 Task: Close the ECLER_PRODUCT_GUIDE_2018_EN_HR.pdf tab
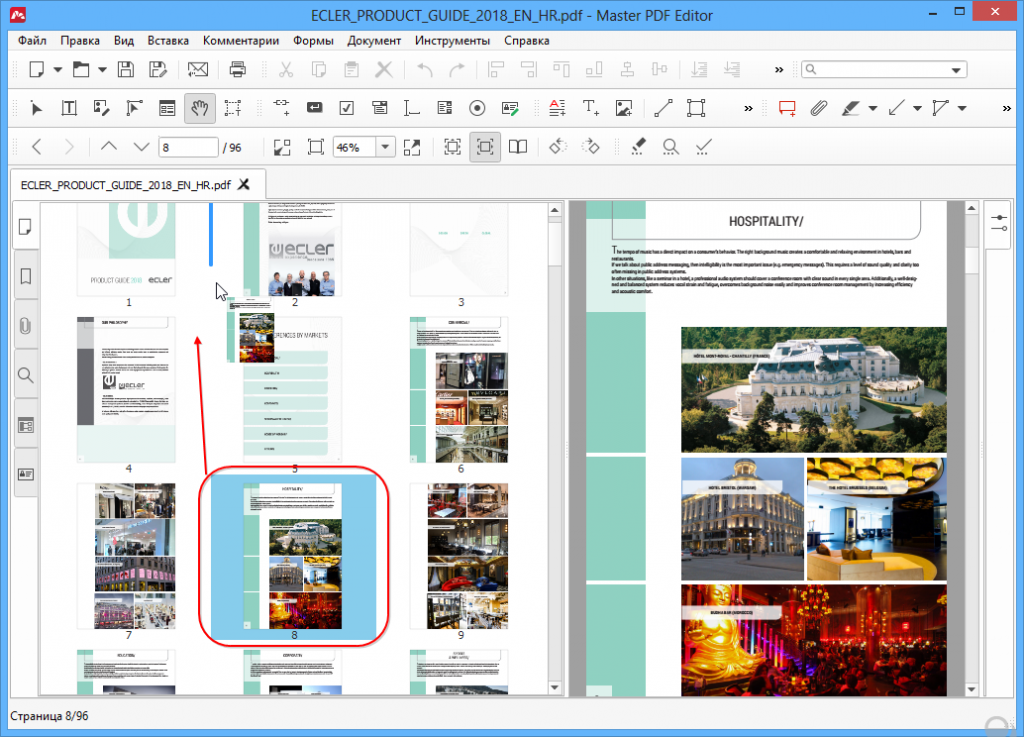(x=244, y=184)
